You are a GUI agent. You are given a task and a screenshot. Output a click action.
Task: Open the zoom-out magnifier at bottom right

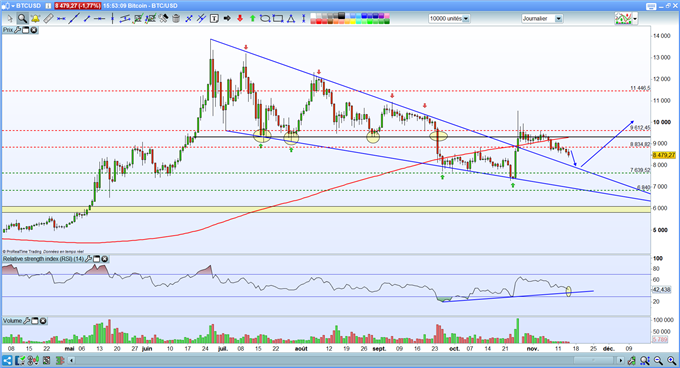[x=658, y=361]
